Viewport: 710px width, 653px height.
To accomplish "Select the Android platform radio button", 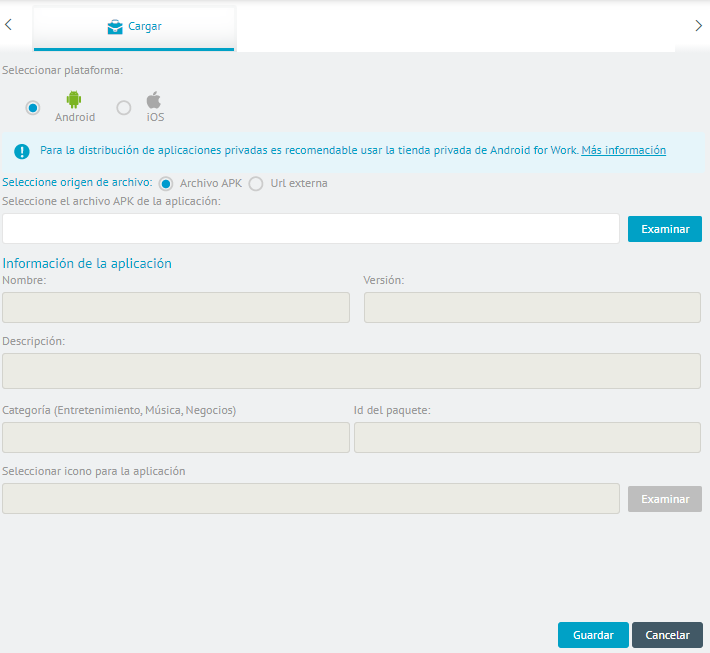I will pyautogui.click(x=33, y=108).
